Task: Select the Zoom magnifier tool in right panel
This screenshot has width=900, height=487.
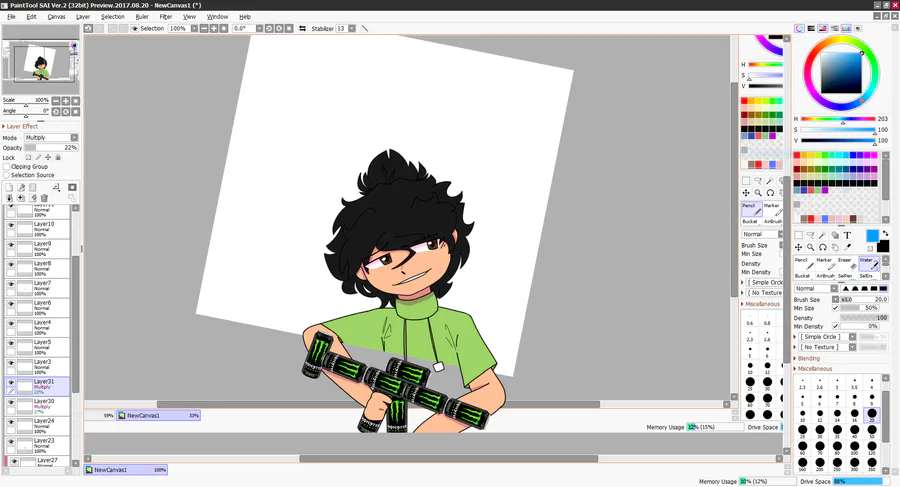Action: 810,248
